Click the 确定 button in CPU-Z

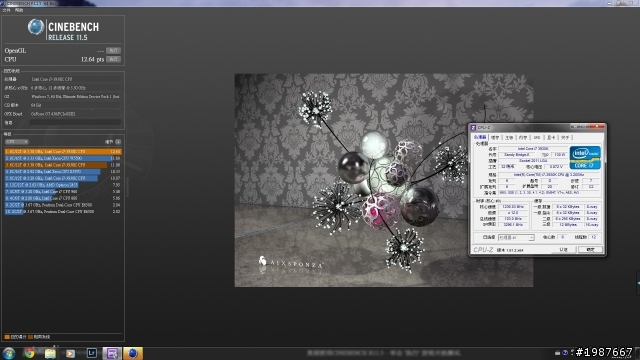(590, 249)
